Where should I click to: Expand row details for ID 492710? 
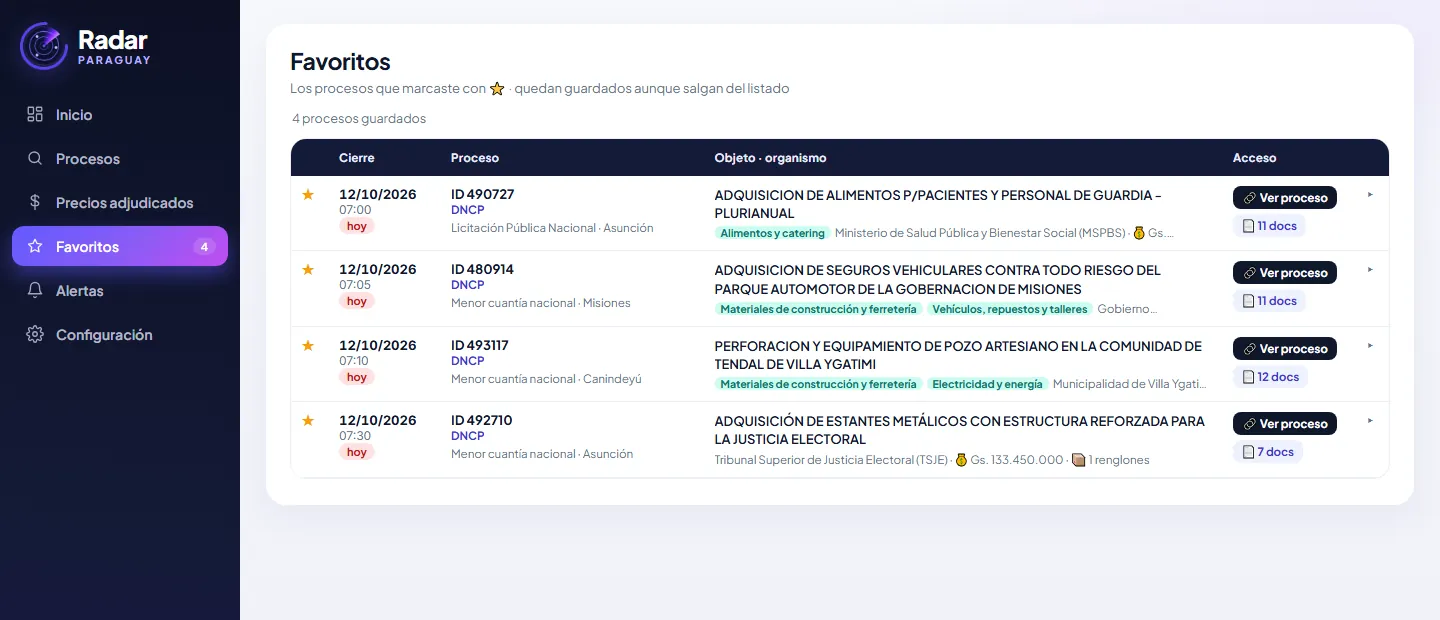pyautogui.click(x=1370, y=421)
